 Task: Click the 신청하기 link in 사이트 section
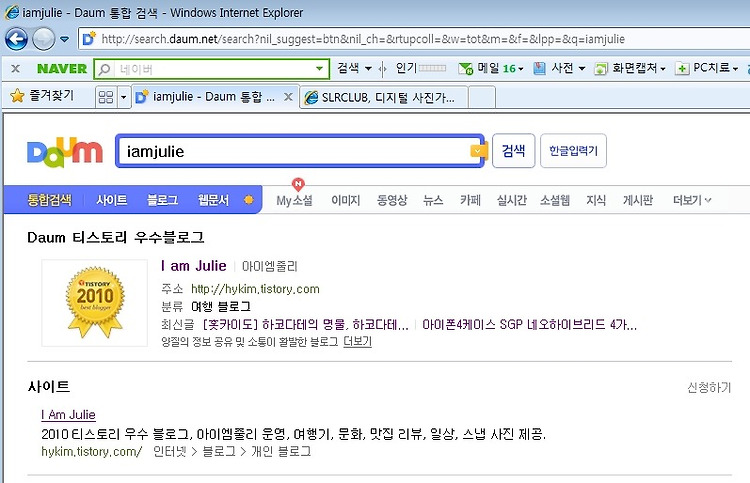[709, 387]
